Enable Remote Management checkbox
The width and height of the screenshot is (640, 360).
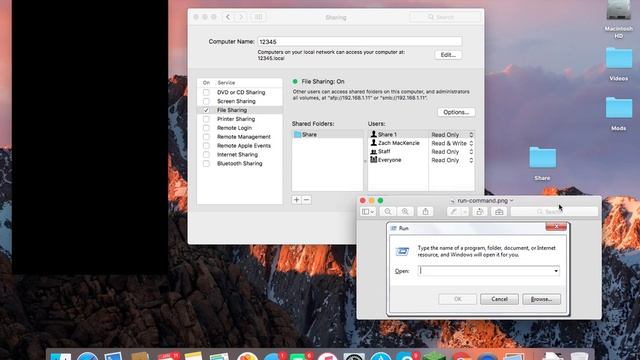pos(206,137)
